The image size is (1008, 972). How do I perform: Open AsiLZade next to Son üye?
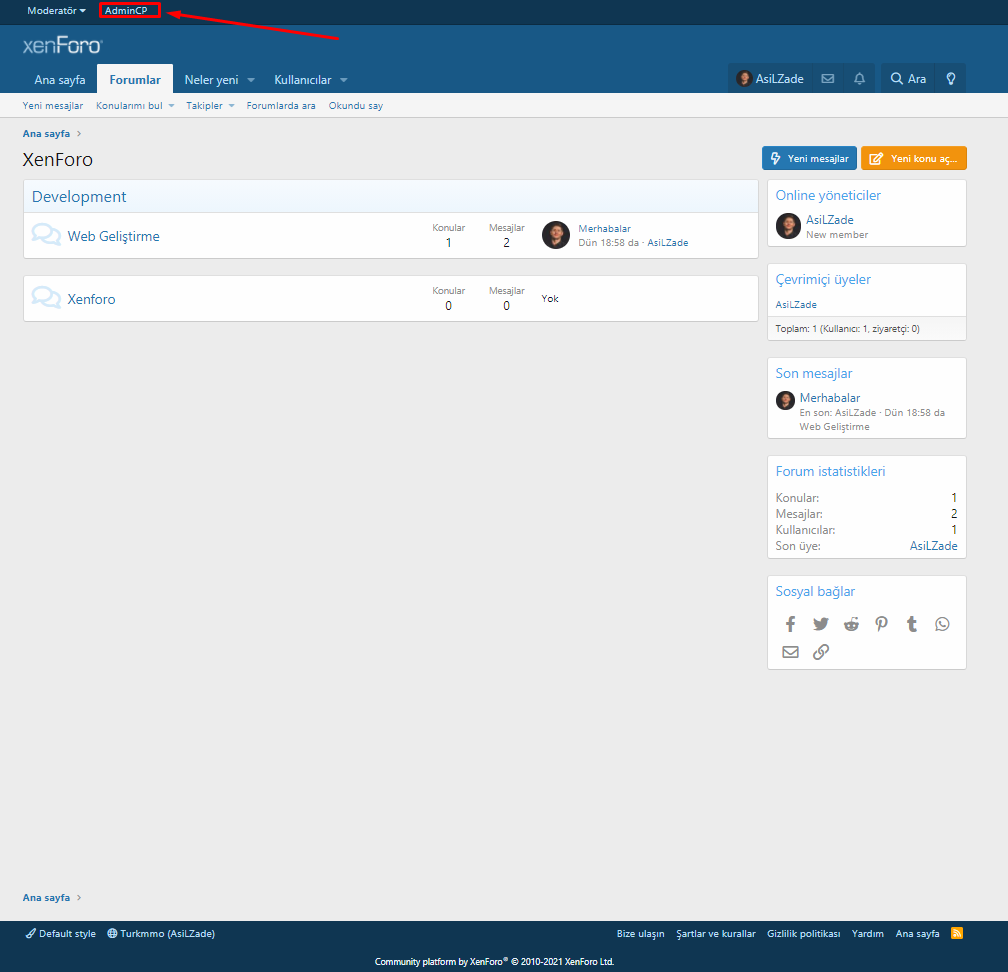coord(933,546)
